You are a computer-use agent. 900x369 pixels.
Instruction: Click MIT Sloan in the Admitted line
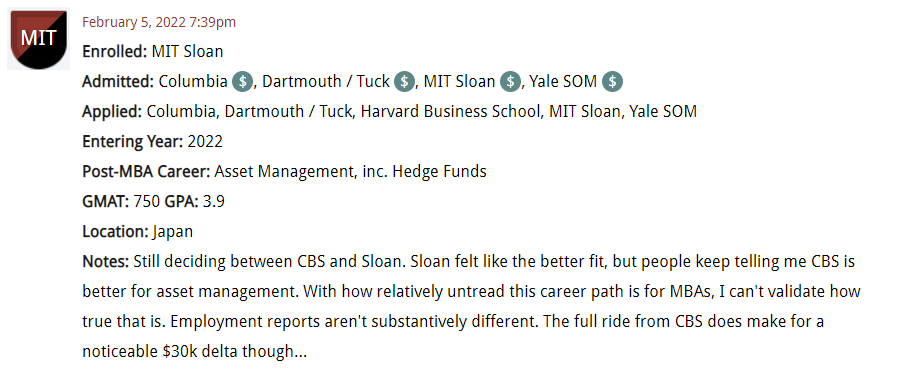tap(459, 82)
